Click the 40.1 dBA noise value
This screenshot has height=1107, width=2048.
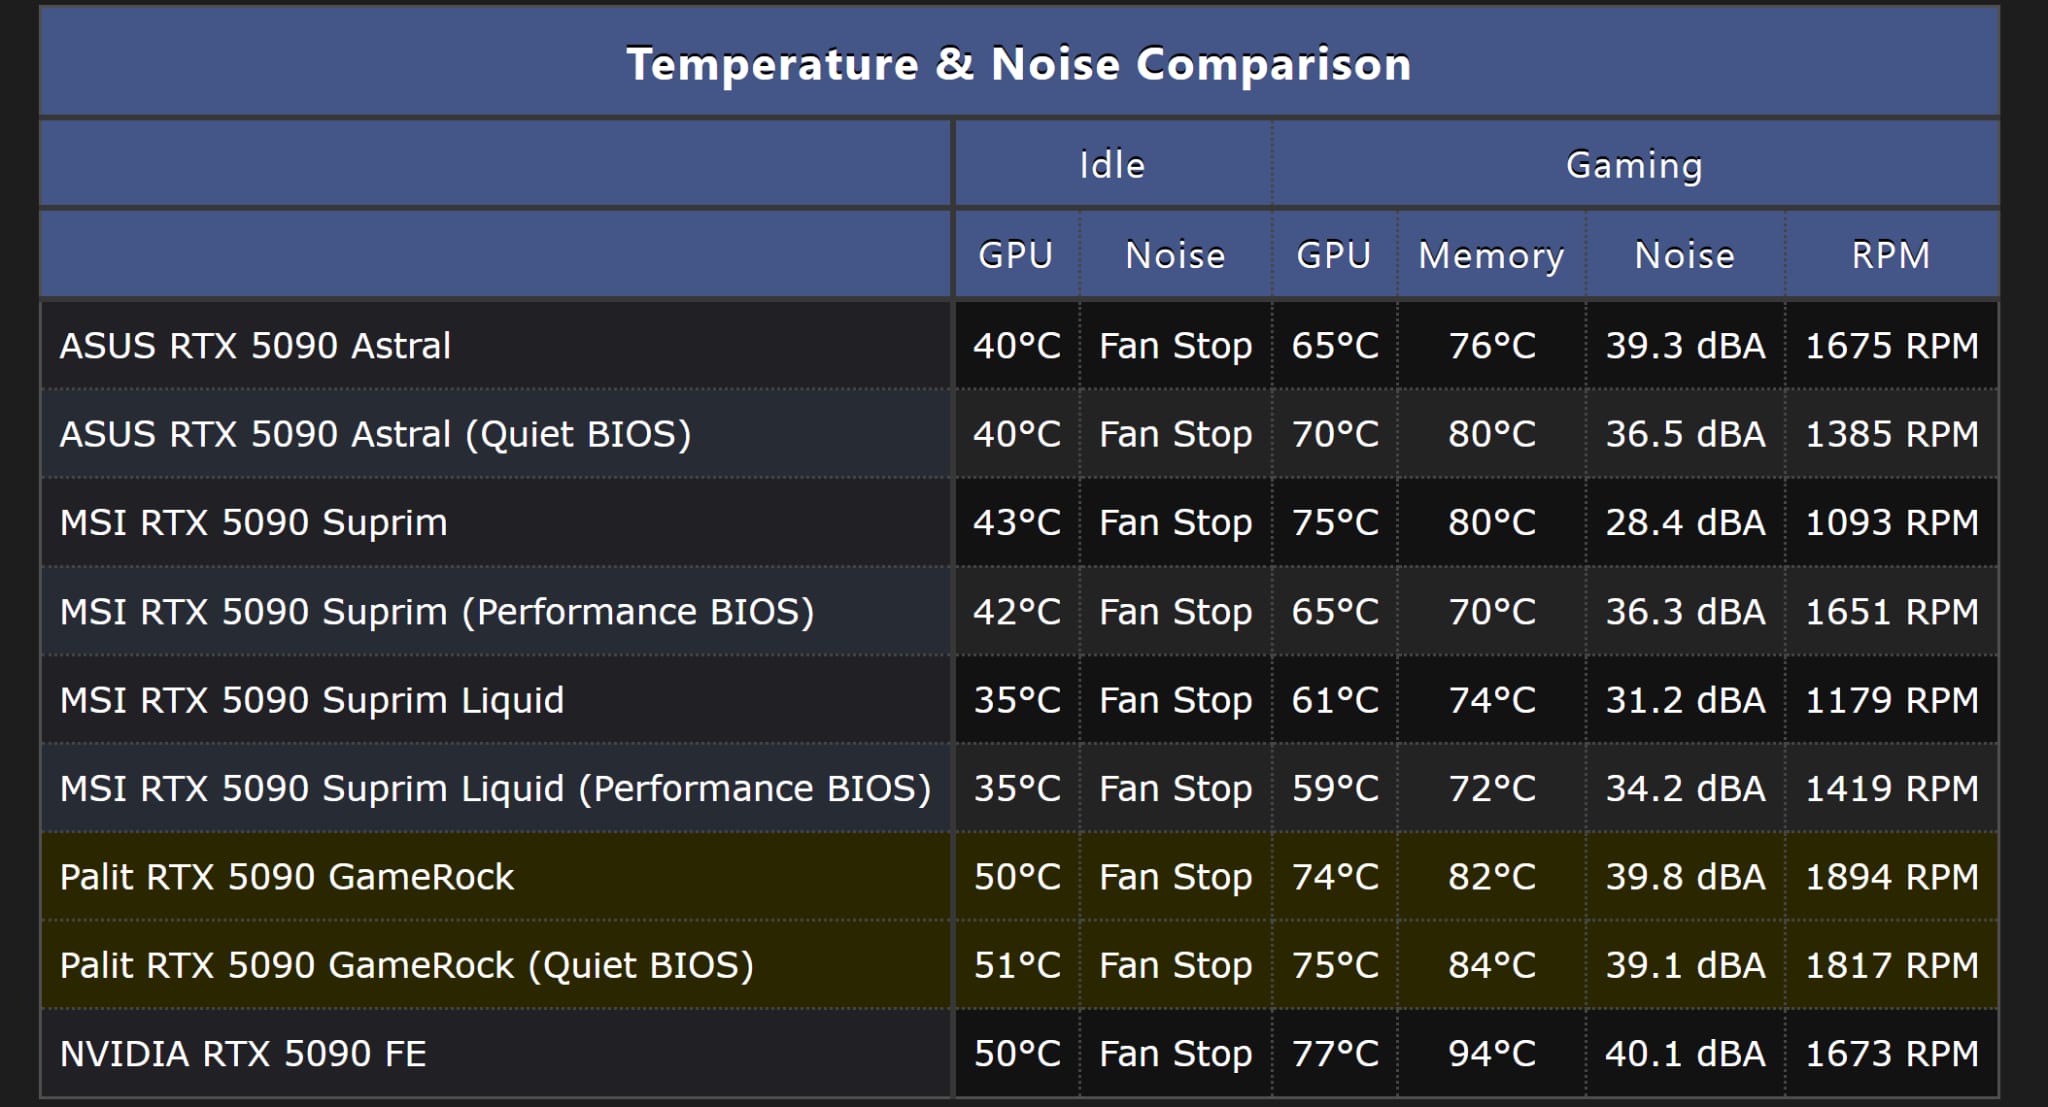pyautogui.click(x=1685, y=1054)
